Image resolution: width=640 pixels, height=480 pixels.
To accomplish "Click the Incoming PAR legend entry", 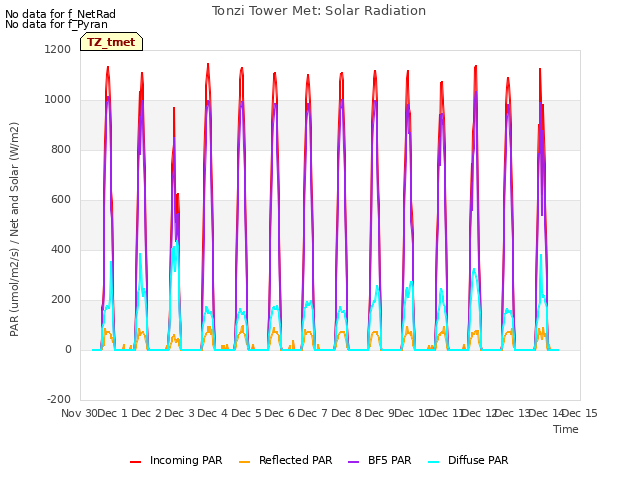I will click(x=176, y=460).
